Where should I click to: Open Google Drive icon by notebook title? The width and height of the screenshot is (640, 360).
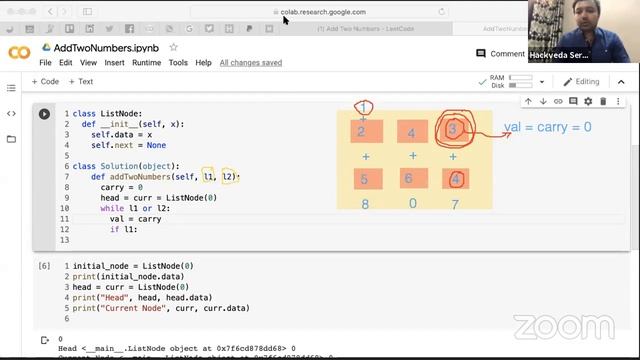46,47
